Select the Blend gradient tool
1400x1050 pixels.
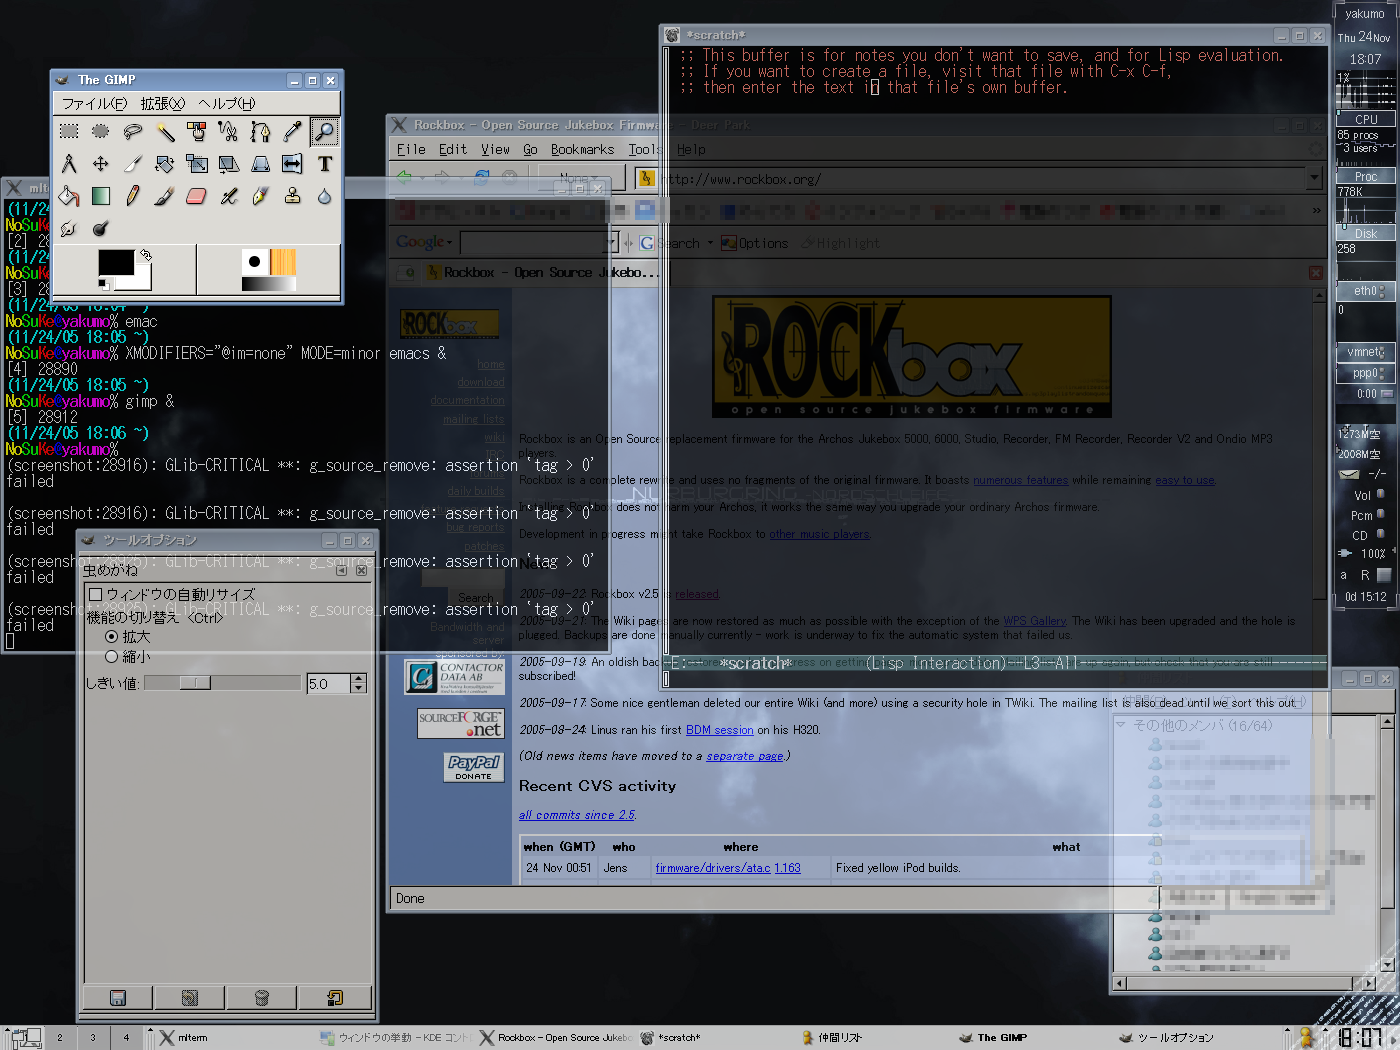[101, 195]
